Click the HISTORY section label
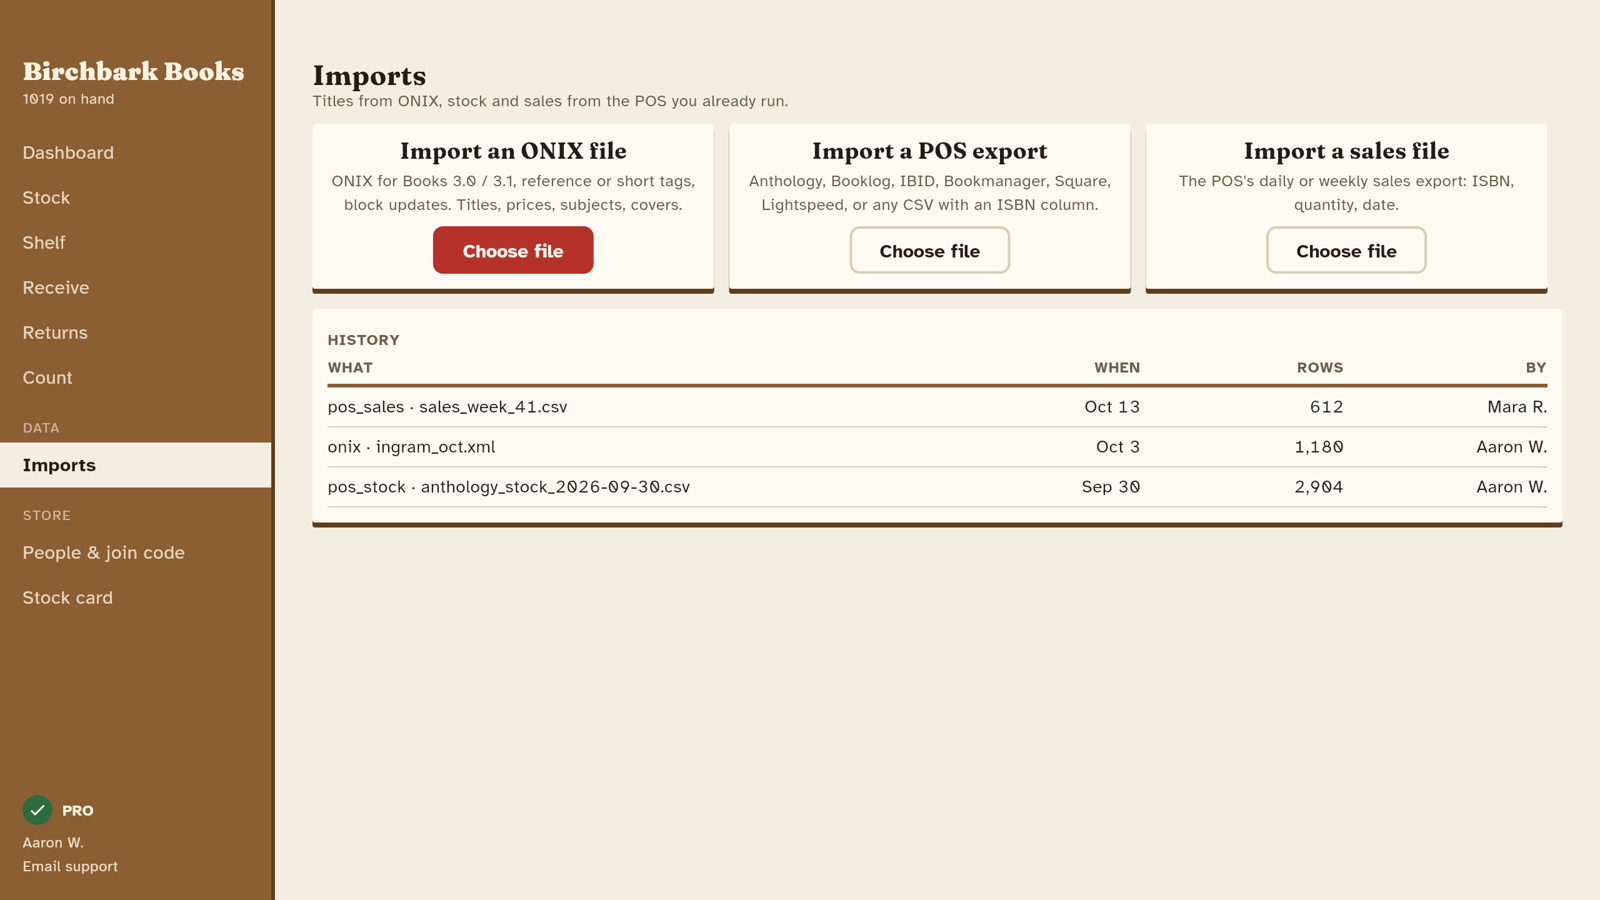Screen dimensions: 1600x900 [x=364, y=340]
